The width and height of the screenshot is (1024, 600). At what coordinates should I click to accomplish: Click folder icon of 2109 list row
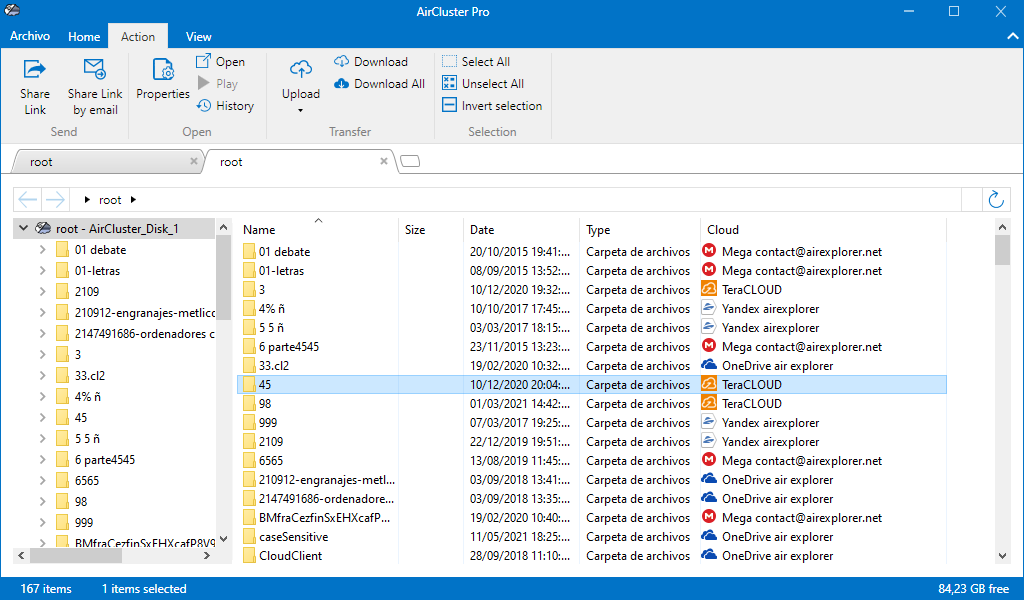pyautogui.click(x=249, y=441)
